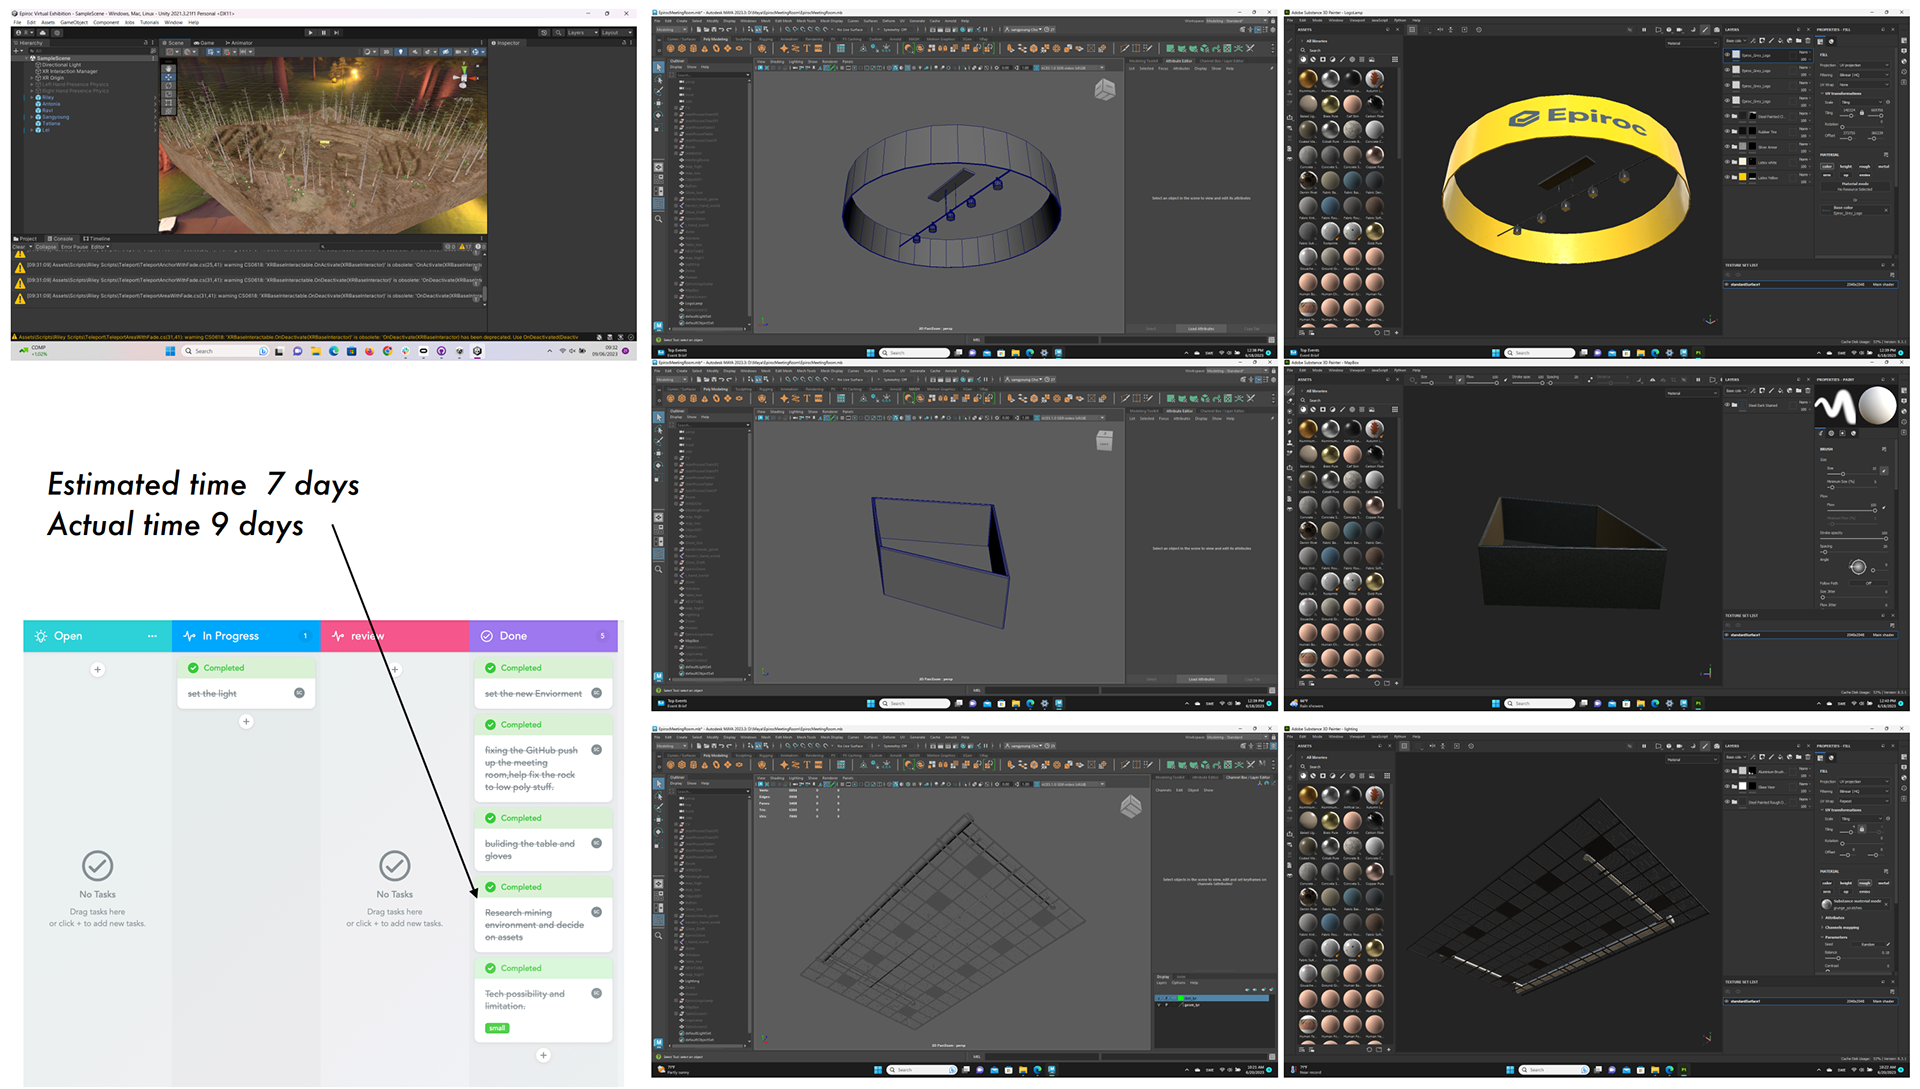Click the view cube in the top Maya viewport
Screen dimensions: 1920x1089
(1105, 90)
